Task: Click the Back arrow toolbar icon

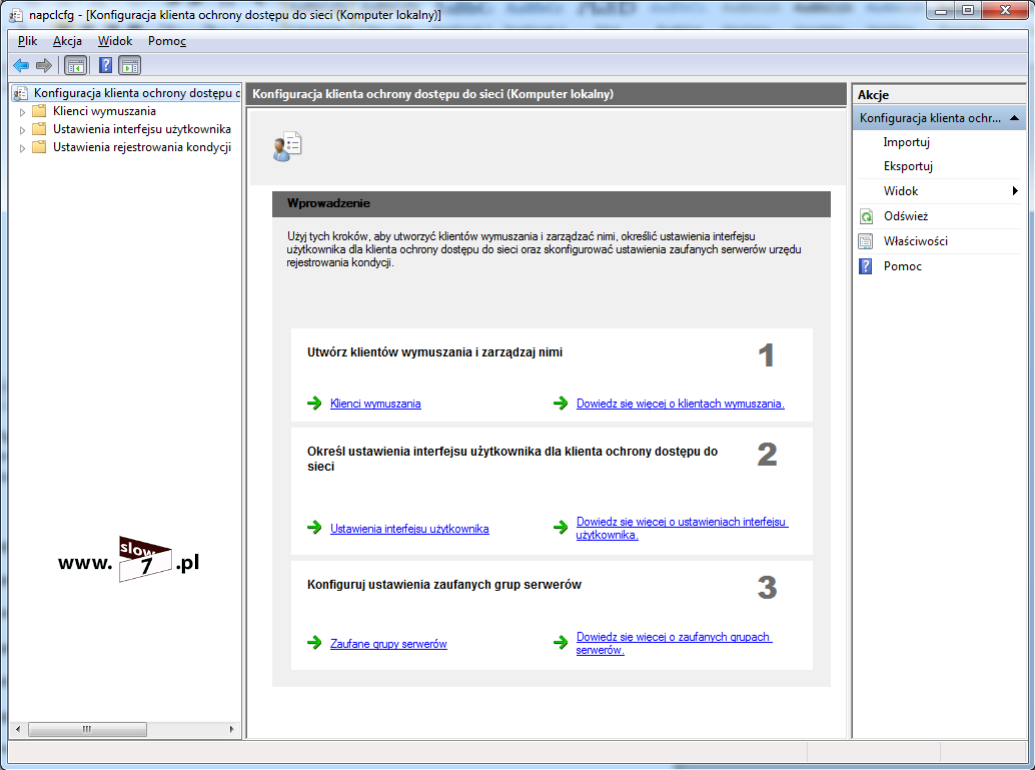Action: (x=21, y=65)
